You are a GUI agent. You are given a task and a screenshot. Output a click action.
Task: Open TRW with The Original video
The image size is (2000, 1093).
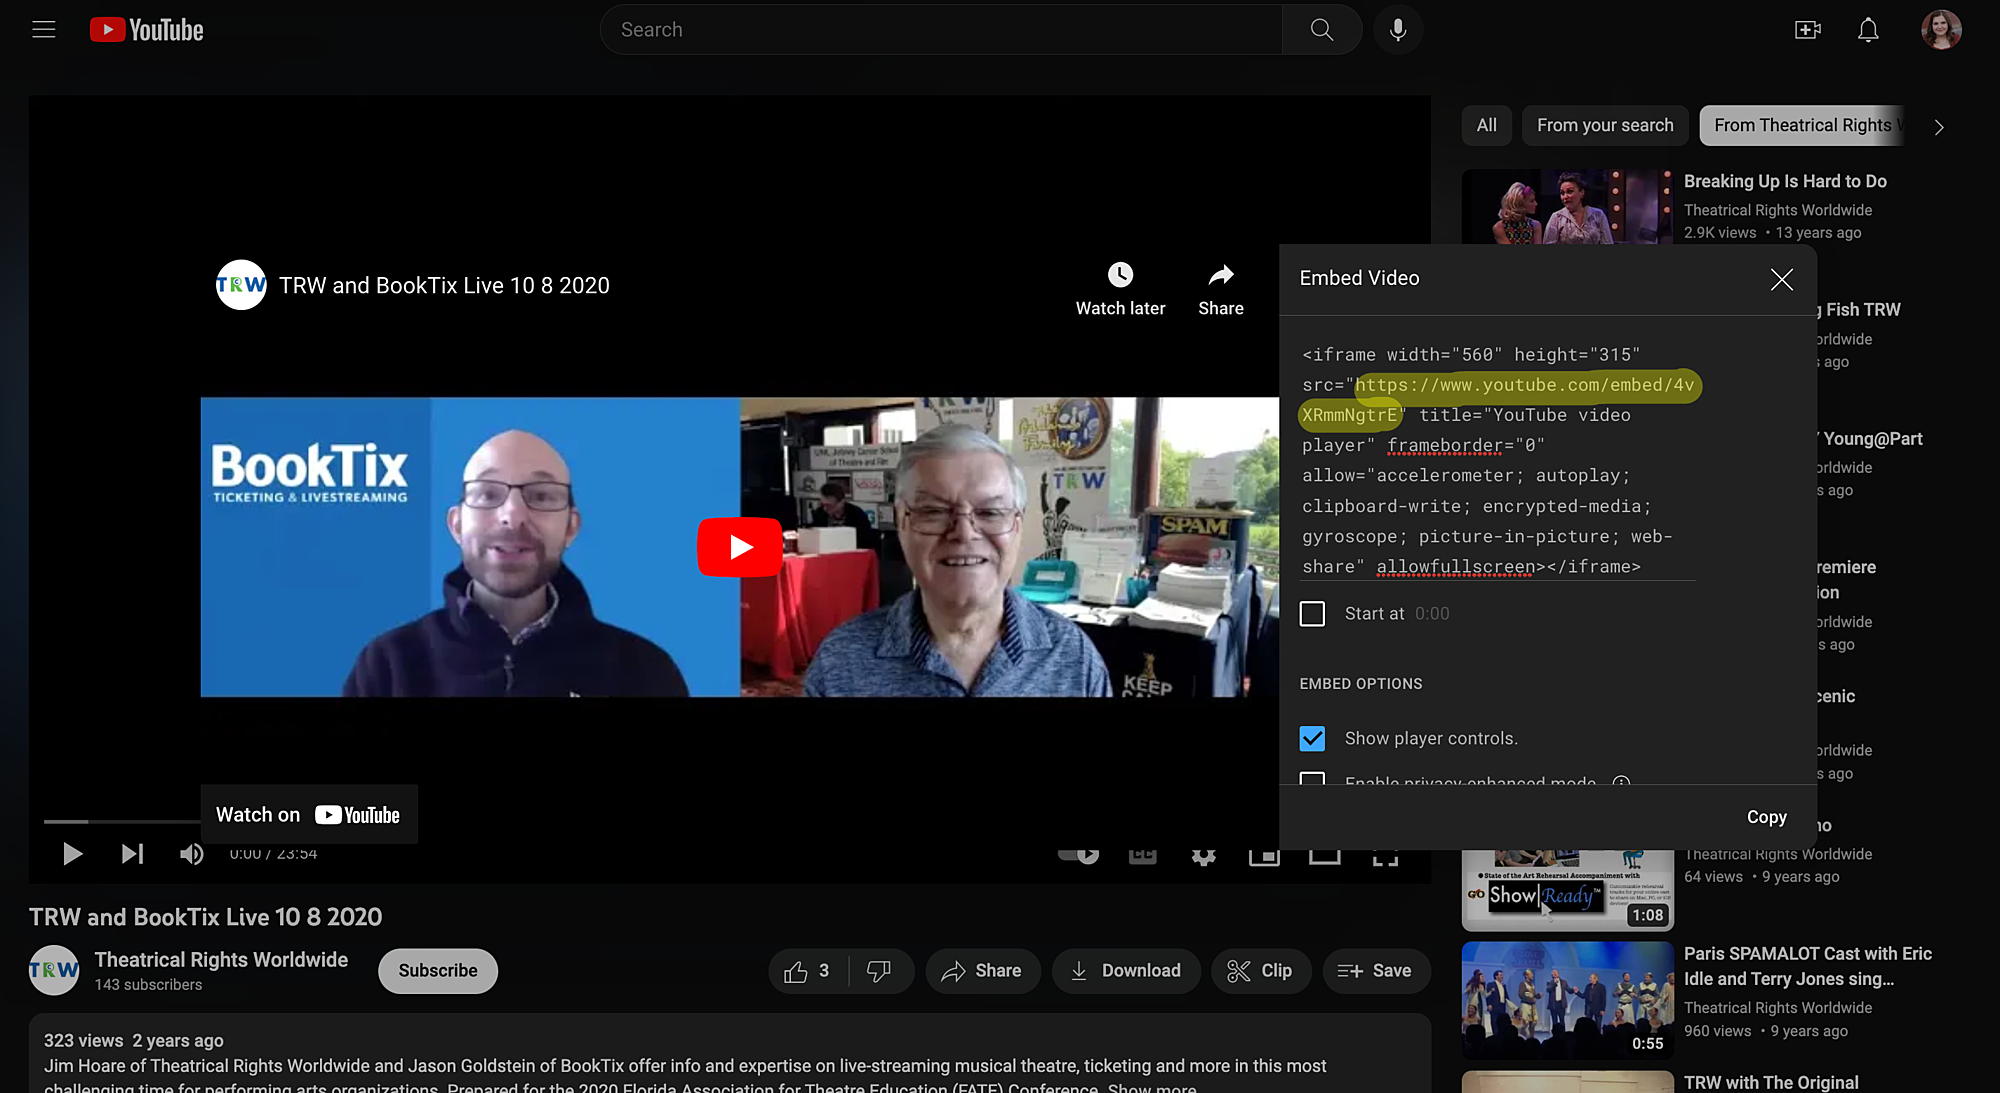tap(1771, 1082)
